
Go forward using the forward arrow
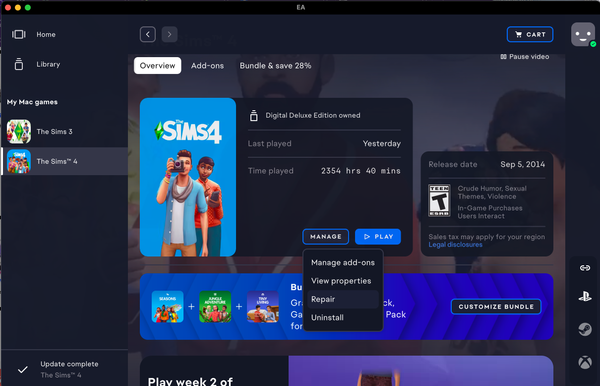pos(170,34)
